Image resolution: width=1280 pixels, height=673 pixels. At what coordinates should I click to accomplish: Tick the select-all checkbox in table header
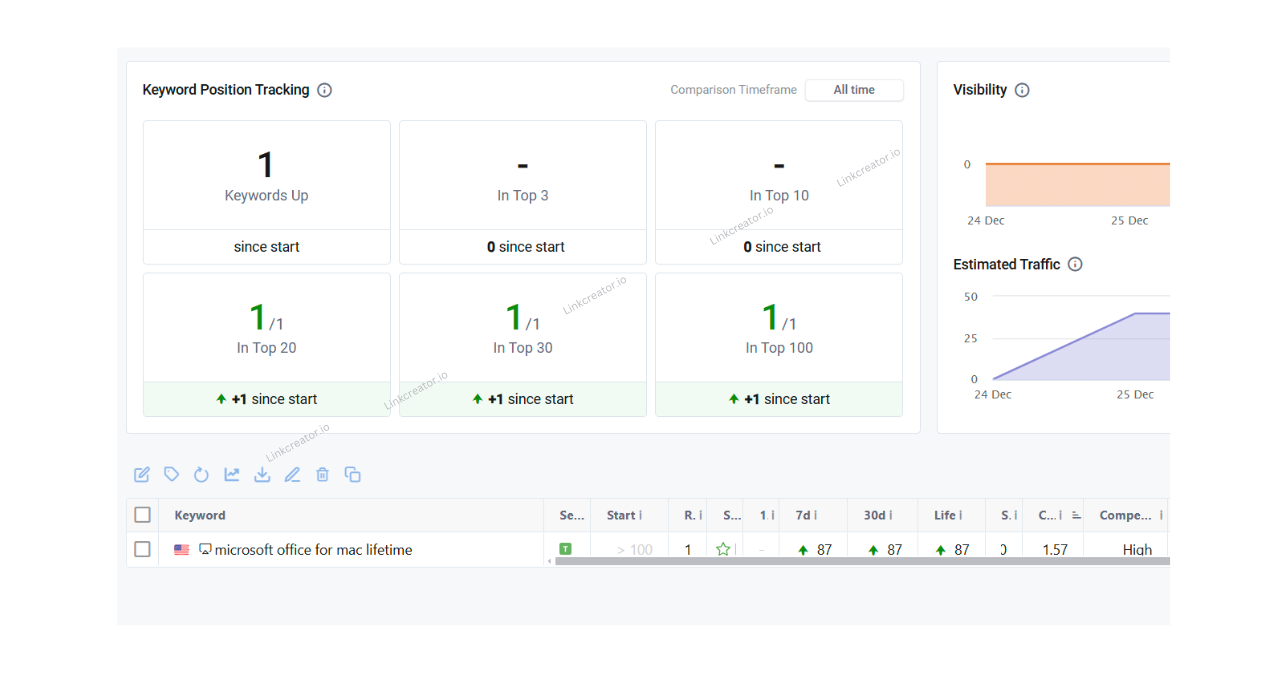point(143,515)
